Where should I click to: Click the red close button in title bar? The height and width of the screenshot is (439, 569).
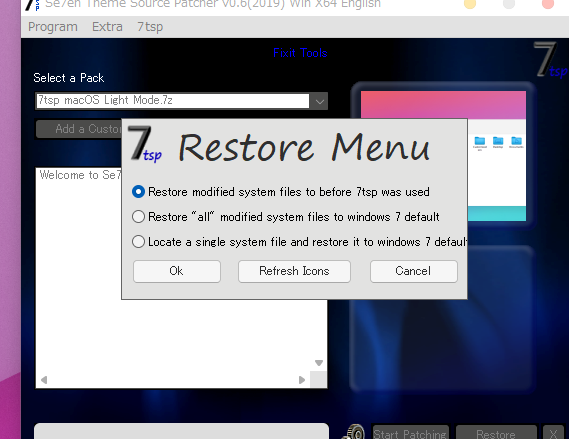click(x=548, y=4)
